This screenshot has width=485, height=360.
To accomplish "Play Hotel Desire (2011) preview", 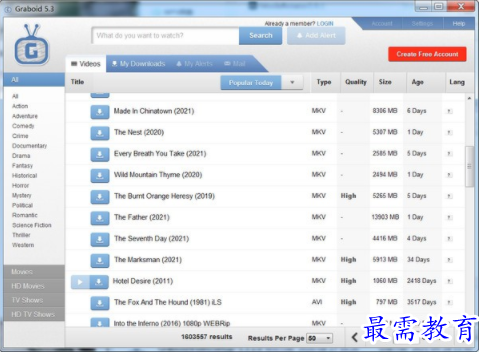I will (80, 282).
